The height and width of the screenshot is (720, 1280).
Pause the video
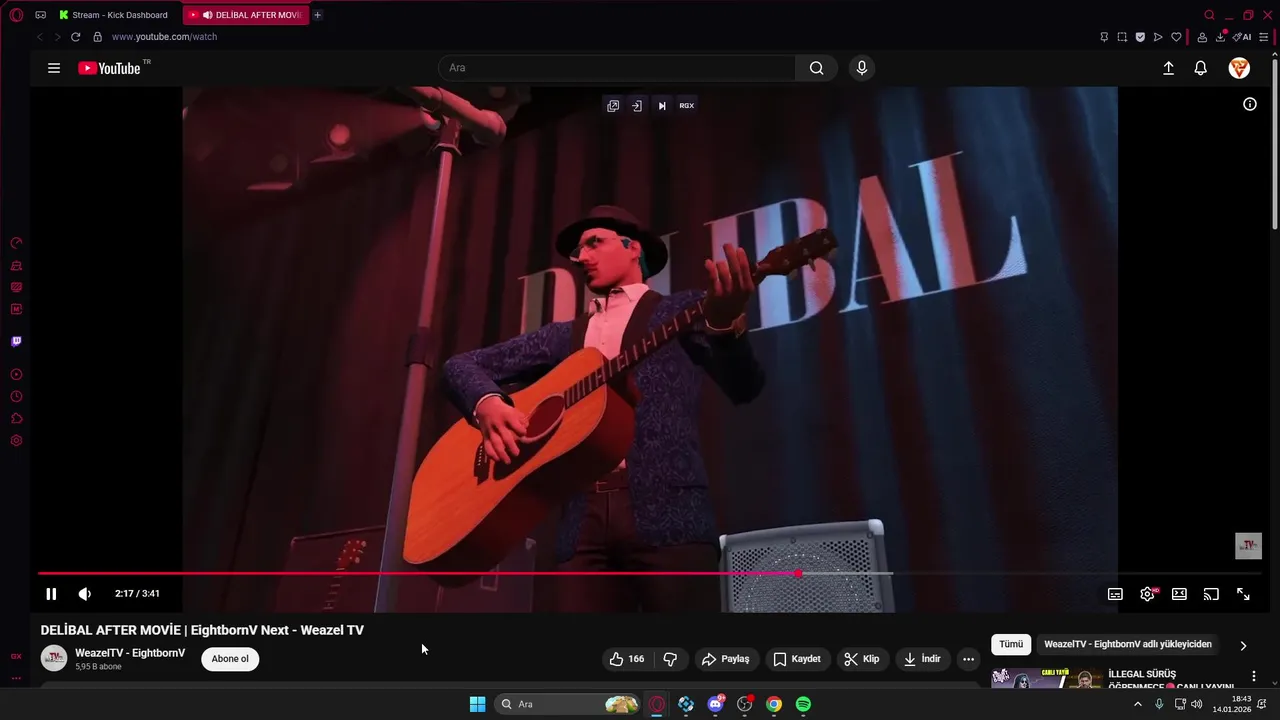pos(51,594)
